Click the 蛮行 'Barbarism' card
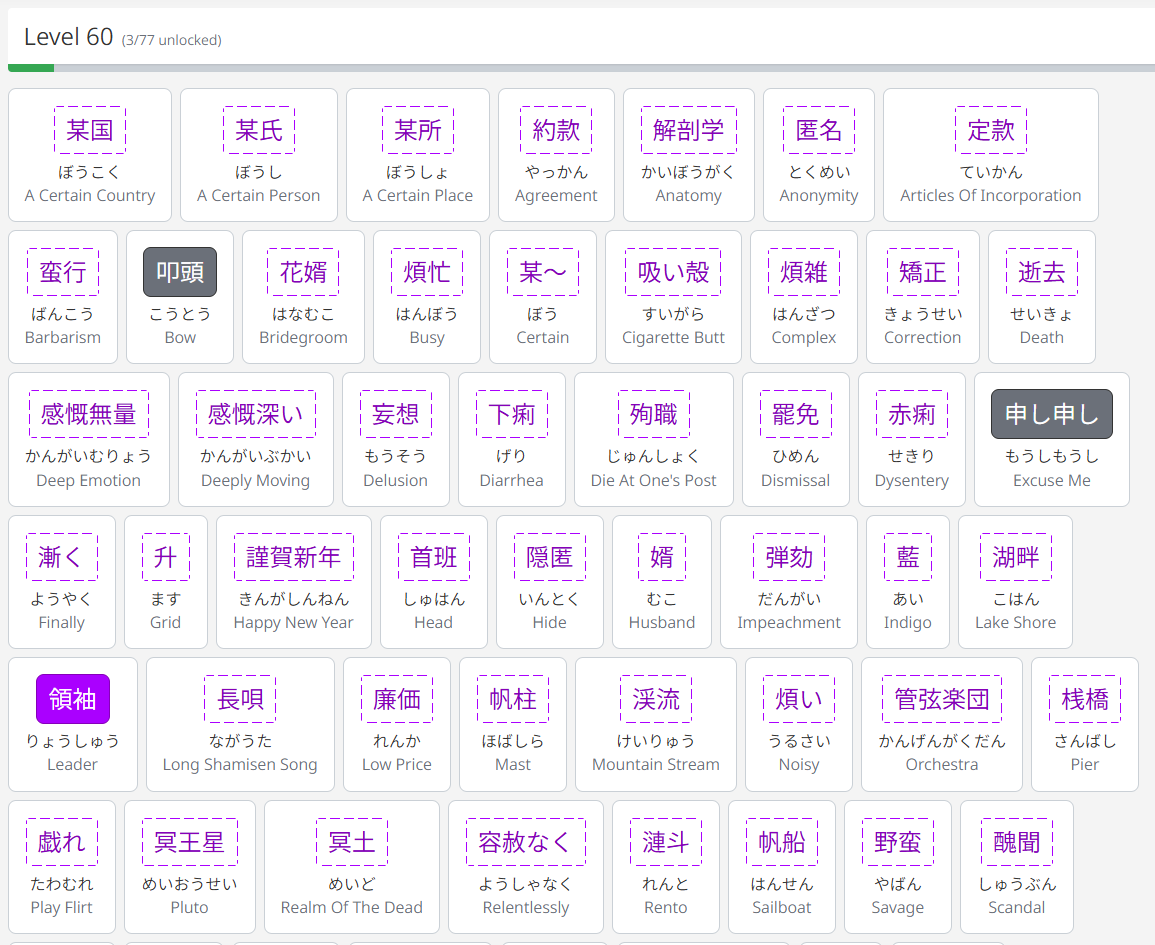This screenshot has width=1155, height=945. [63, 297]
